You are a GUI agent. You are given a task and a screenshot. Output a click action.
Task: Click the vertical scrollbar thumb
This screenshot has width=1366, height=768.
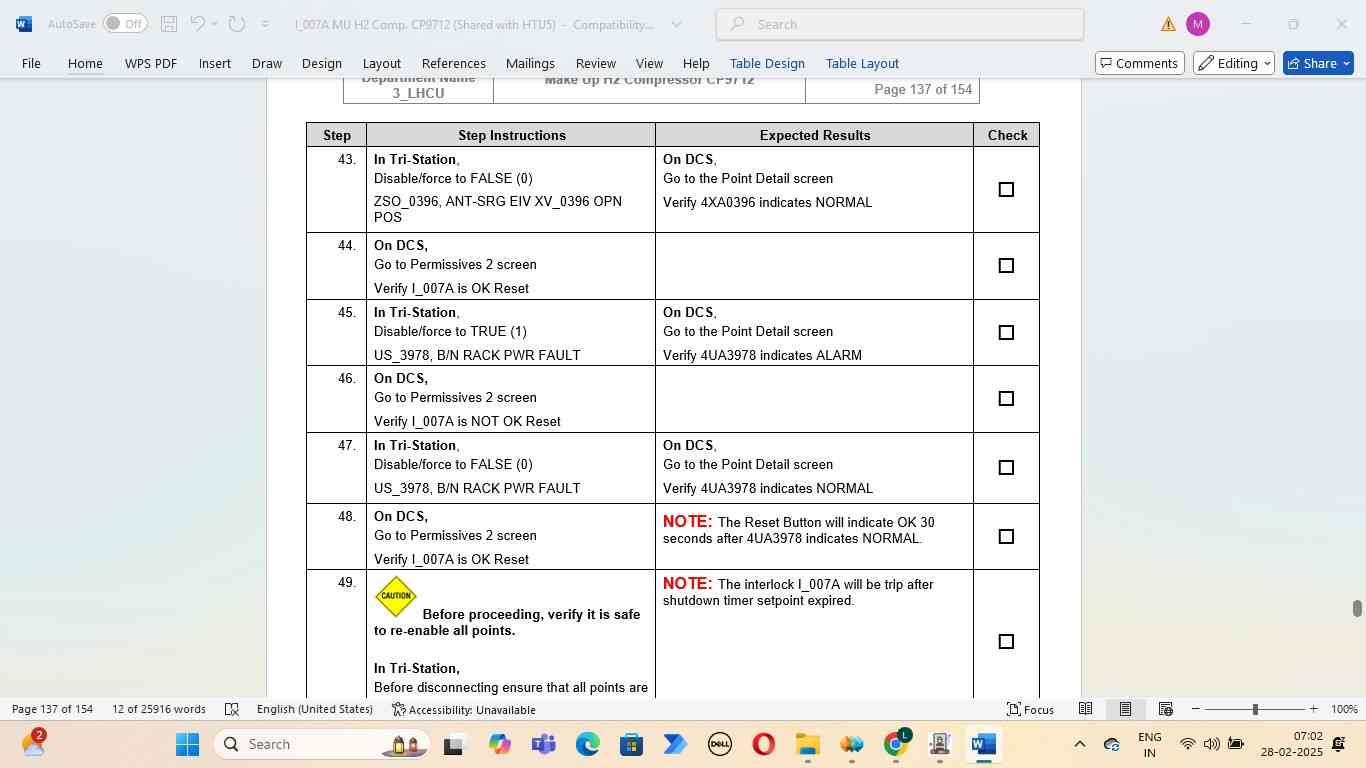(1357, 609)
